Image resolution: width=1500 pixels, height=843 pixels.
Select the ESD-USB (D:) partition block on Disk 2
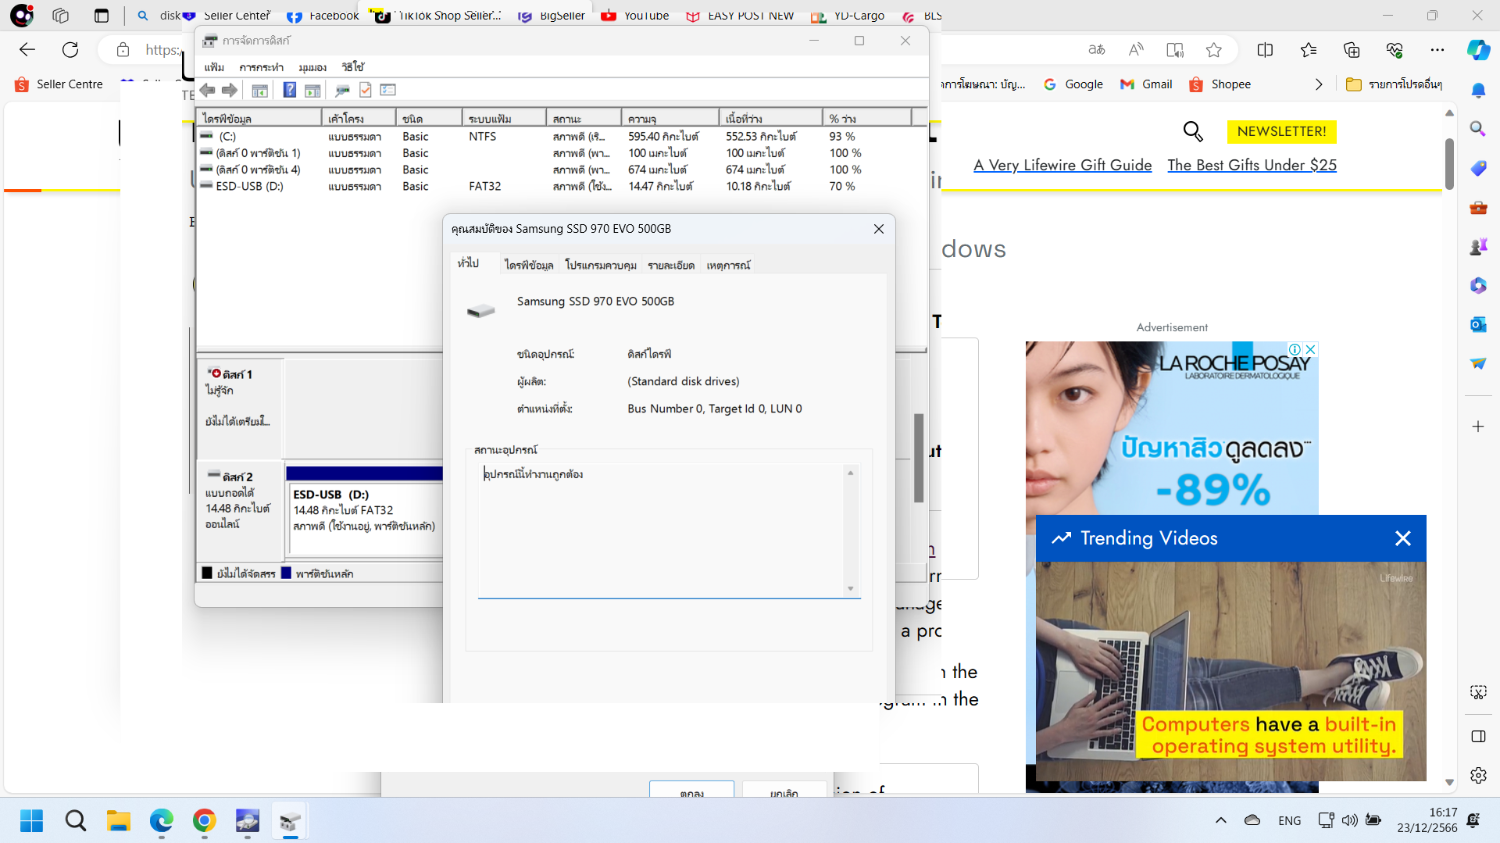364,510
